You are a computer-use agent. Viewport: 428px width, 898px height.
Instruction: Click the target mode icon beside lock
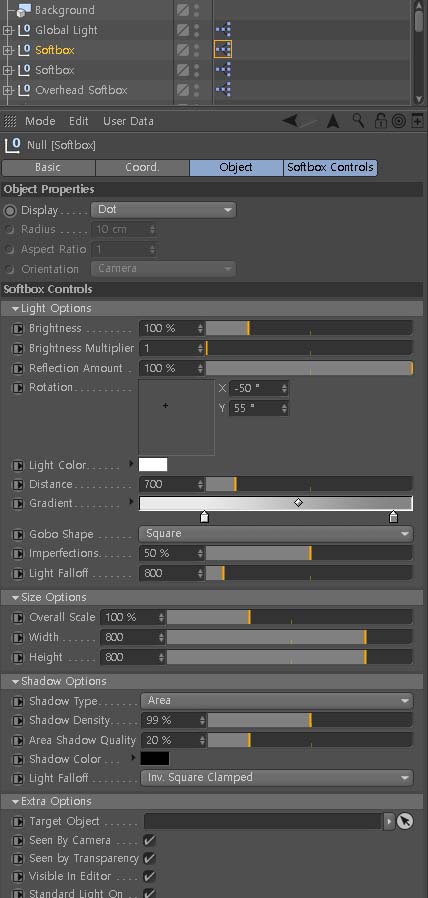[399, 121]
